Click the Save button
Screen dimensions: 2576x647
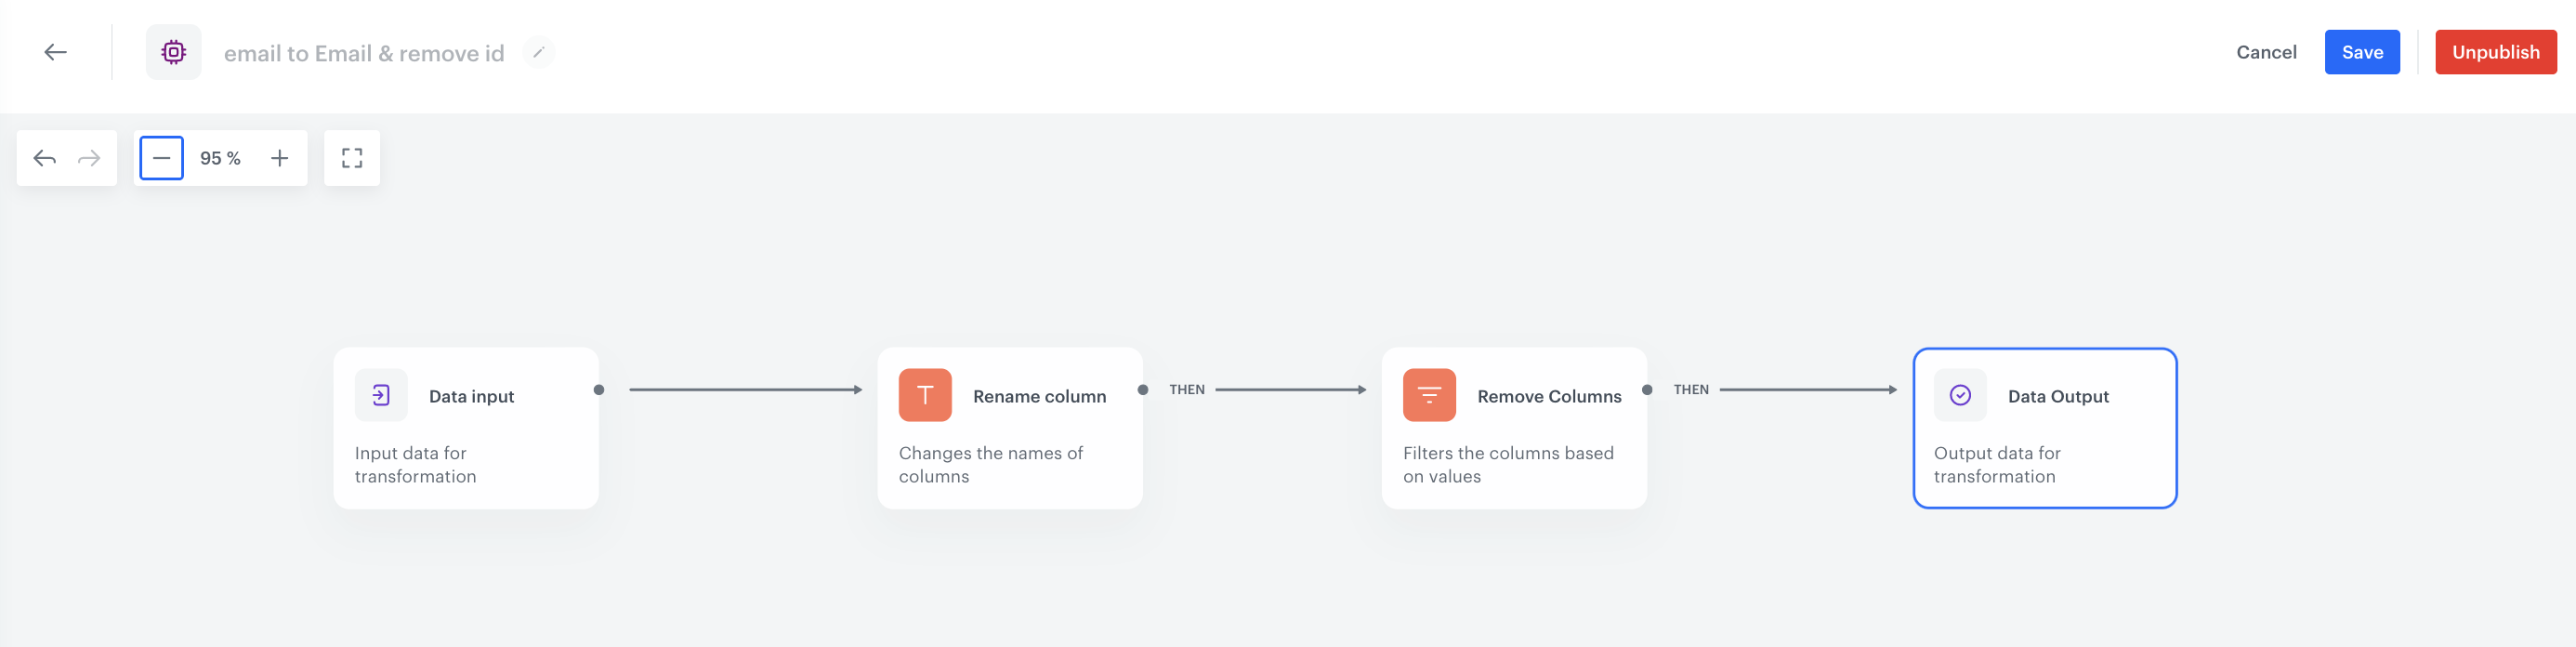tap(2362, 52)
